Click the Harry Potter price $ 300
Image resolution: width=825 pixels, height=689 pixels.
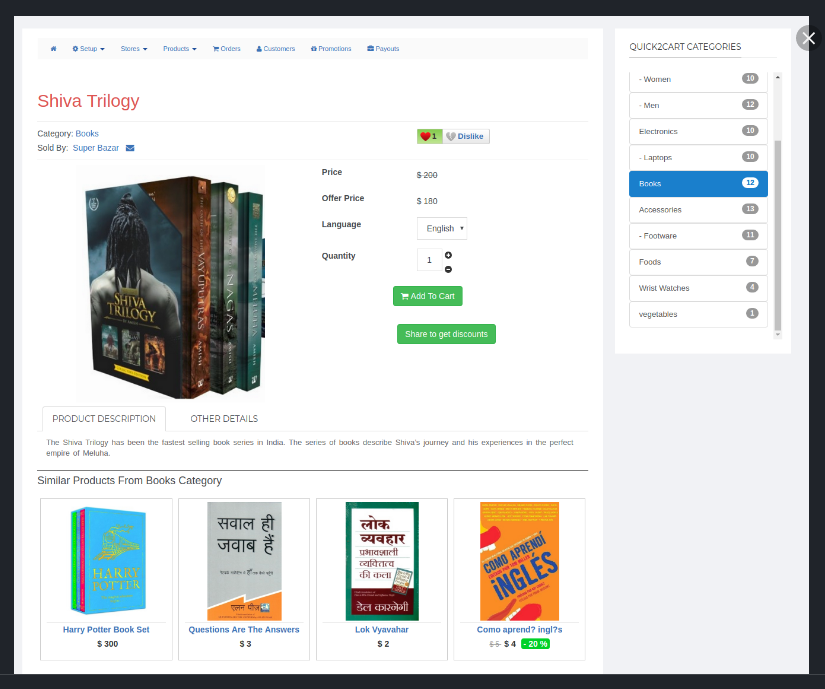click(107, 644)
